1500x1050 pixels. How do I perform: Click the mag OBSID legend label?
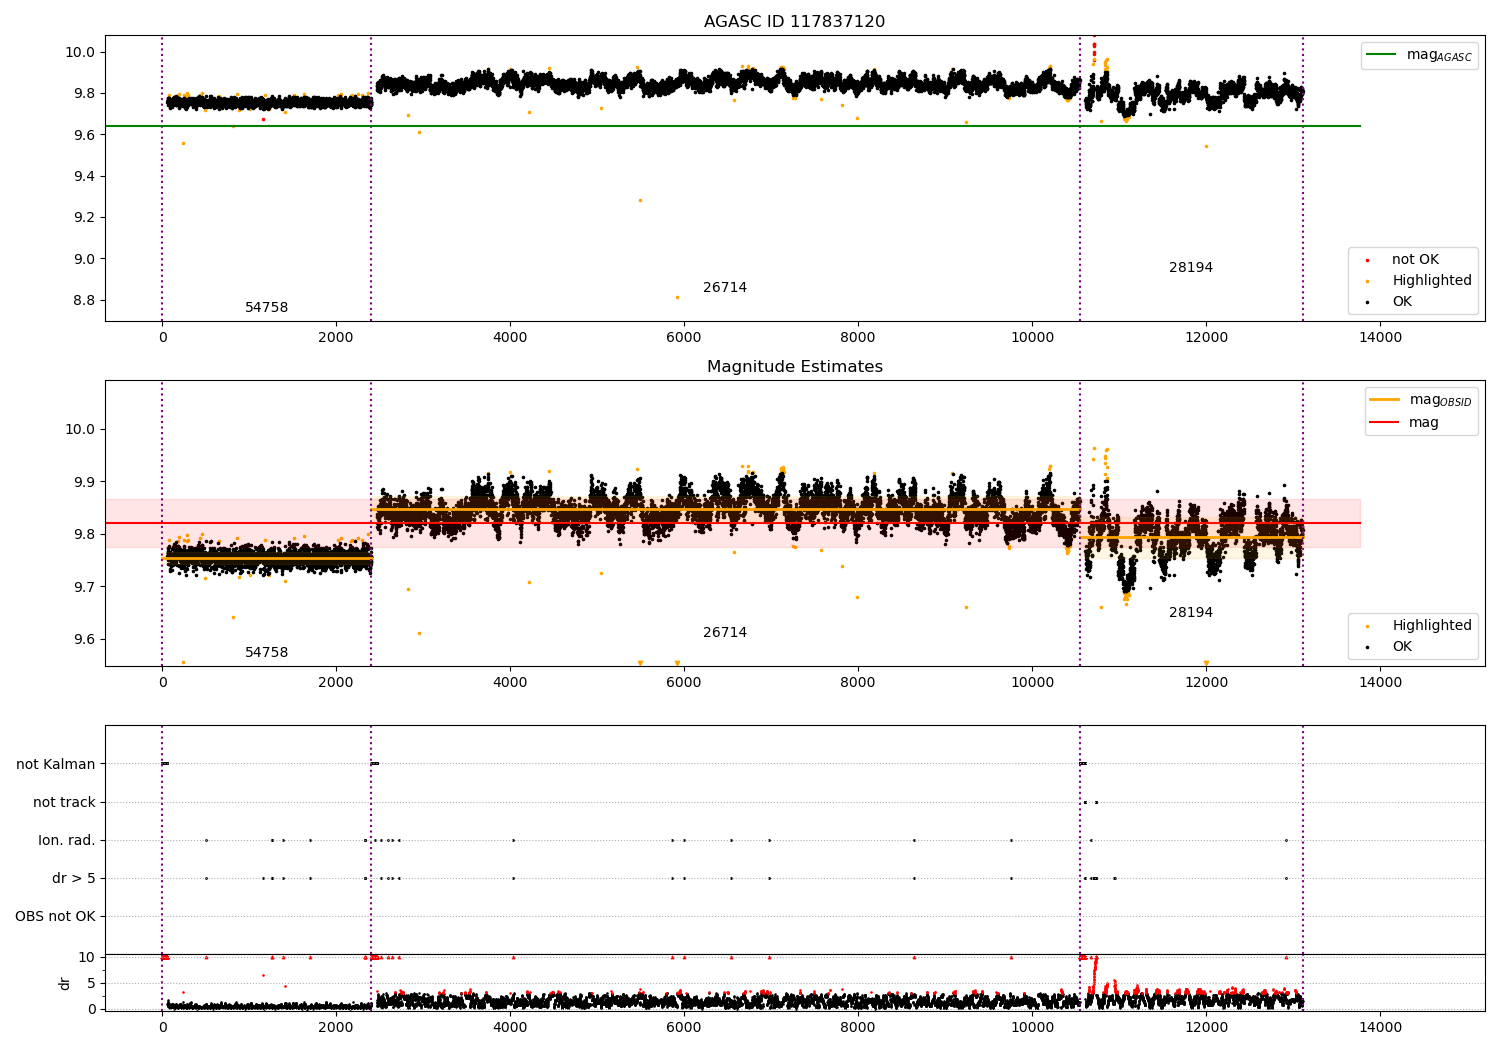(x=1440, y=400)
